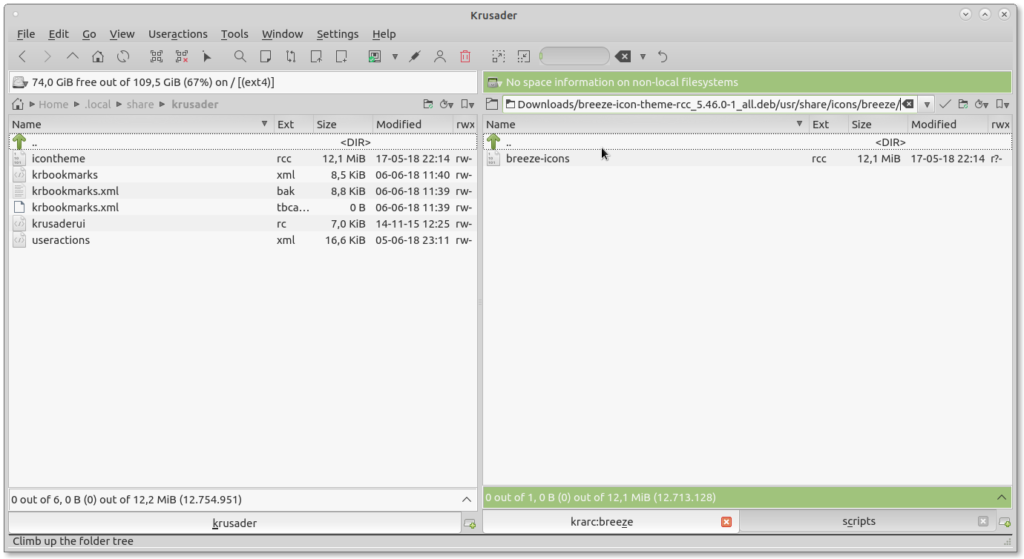Click the dashed square with outward arrow icon
The image size is (1024, 559).
498,57
